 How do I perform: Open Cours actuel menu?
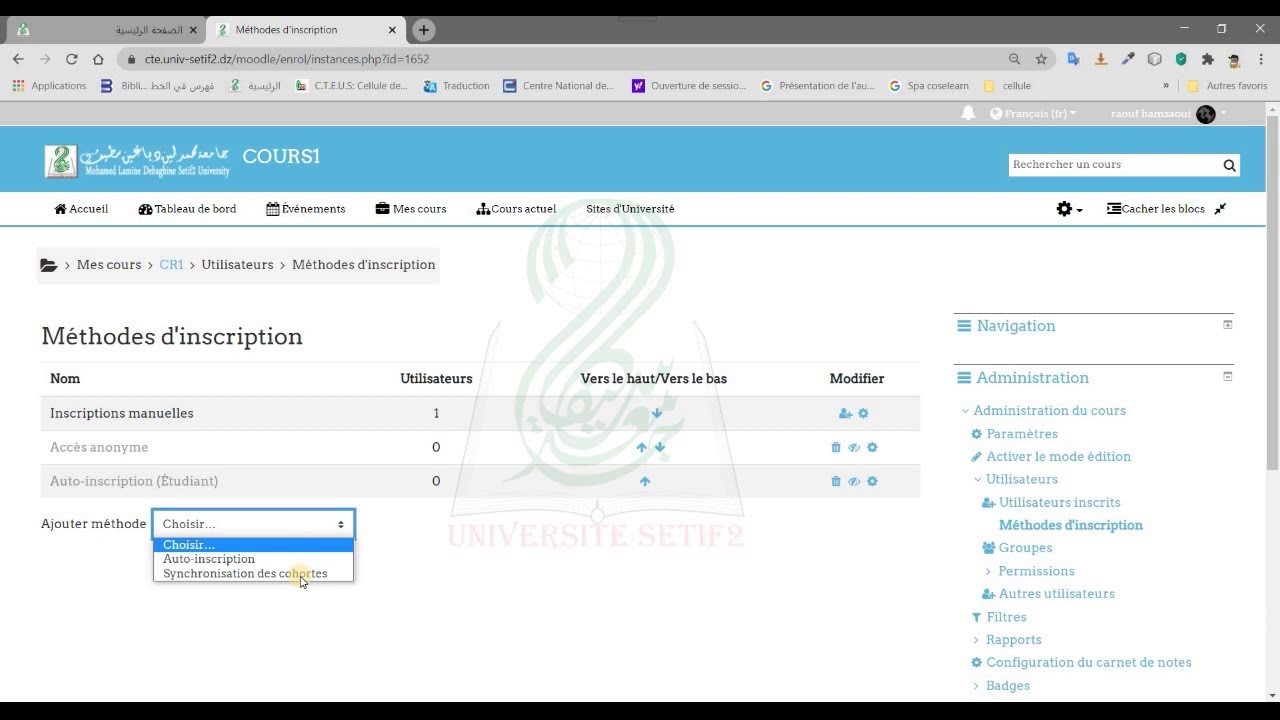coord(516,209)
